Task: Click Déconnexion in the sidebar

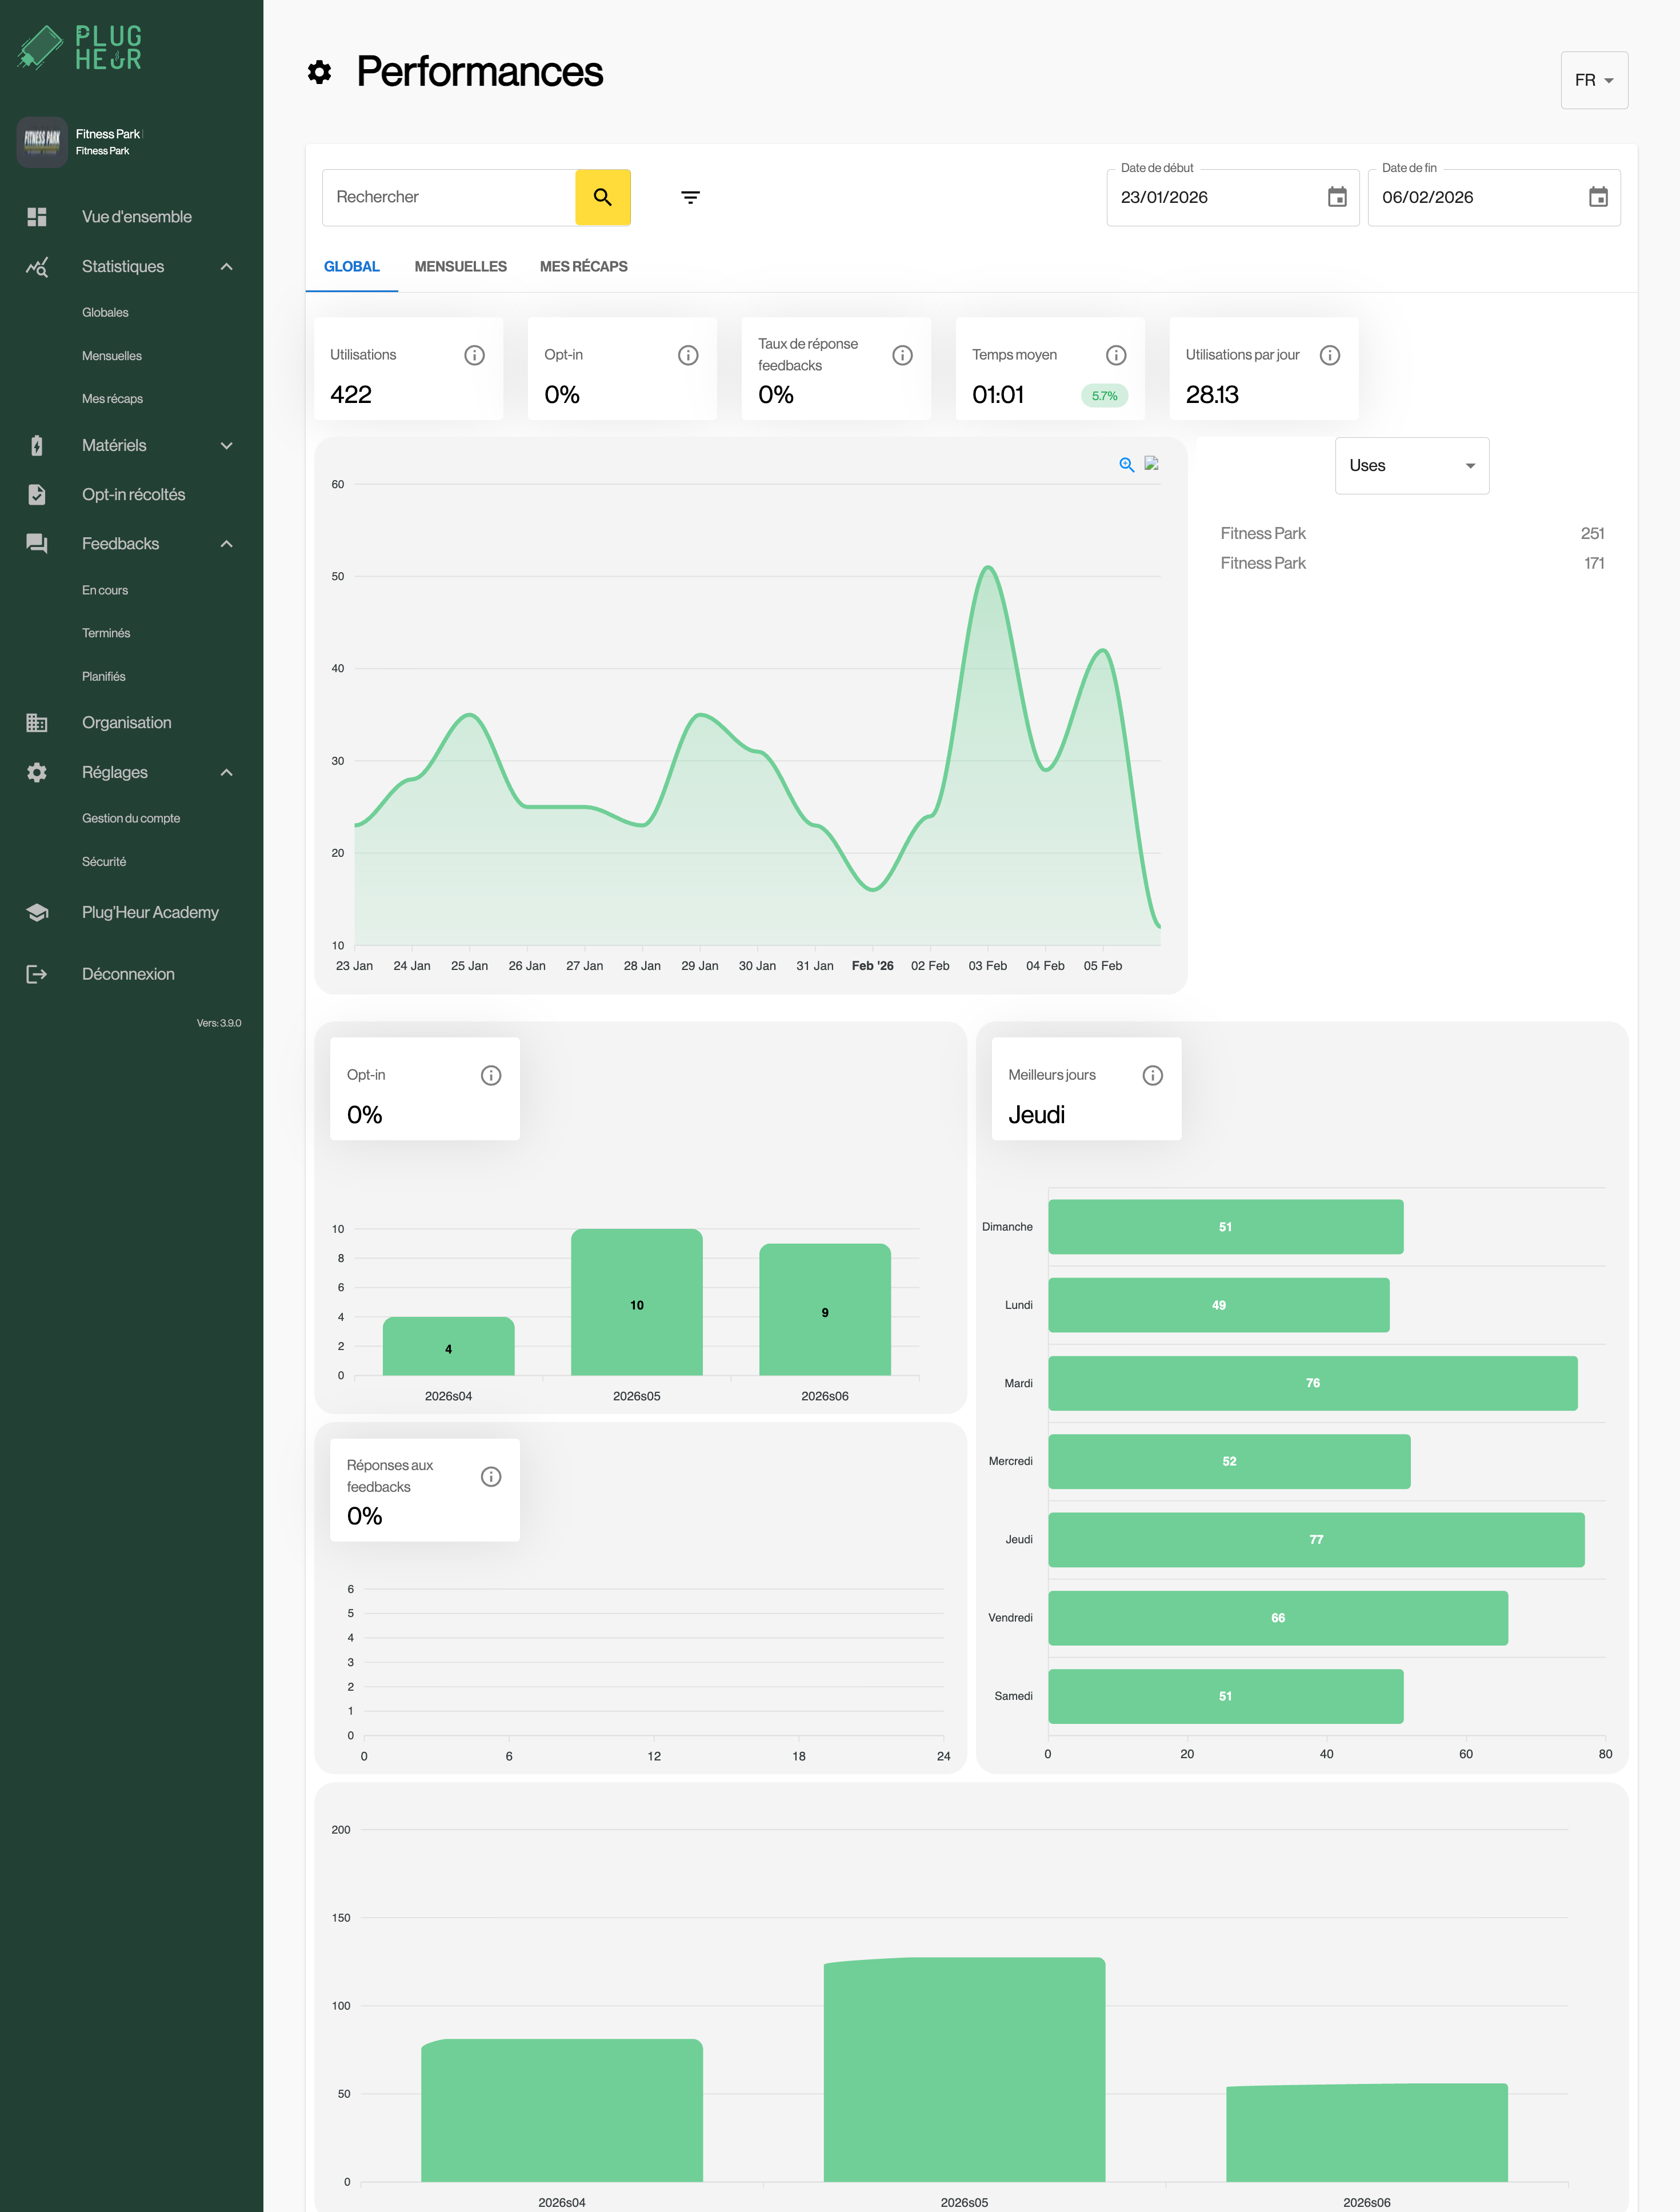Action: coord(128,974)
